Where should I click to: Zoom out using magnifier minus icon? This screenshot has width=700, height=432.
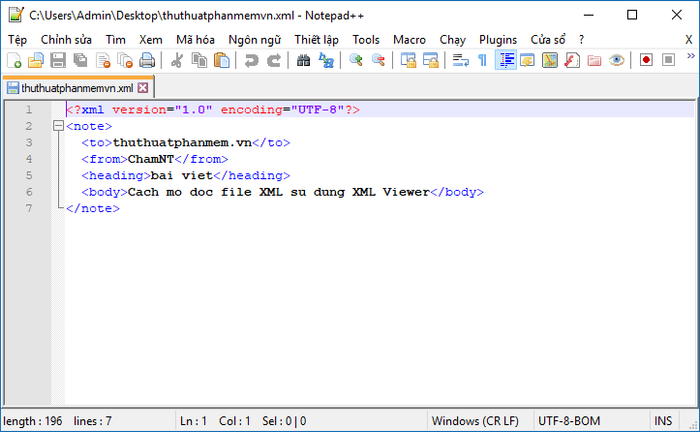coord(378,60)
